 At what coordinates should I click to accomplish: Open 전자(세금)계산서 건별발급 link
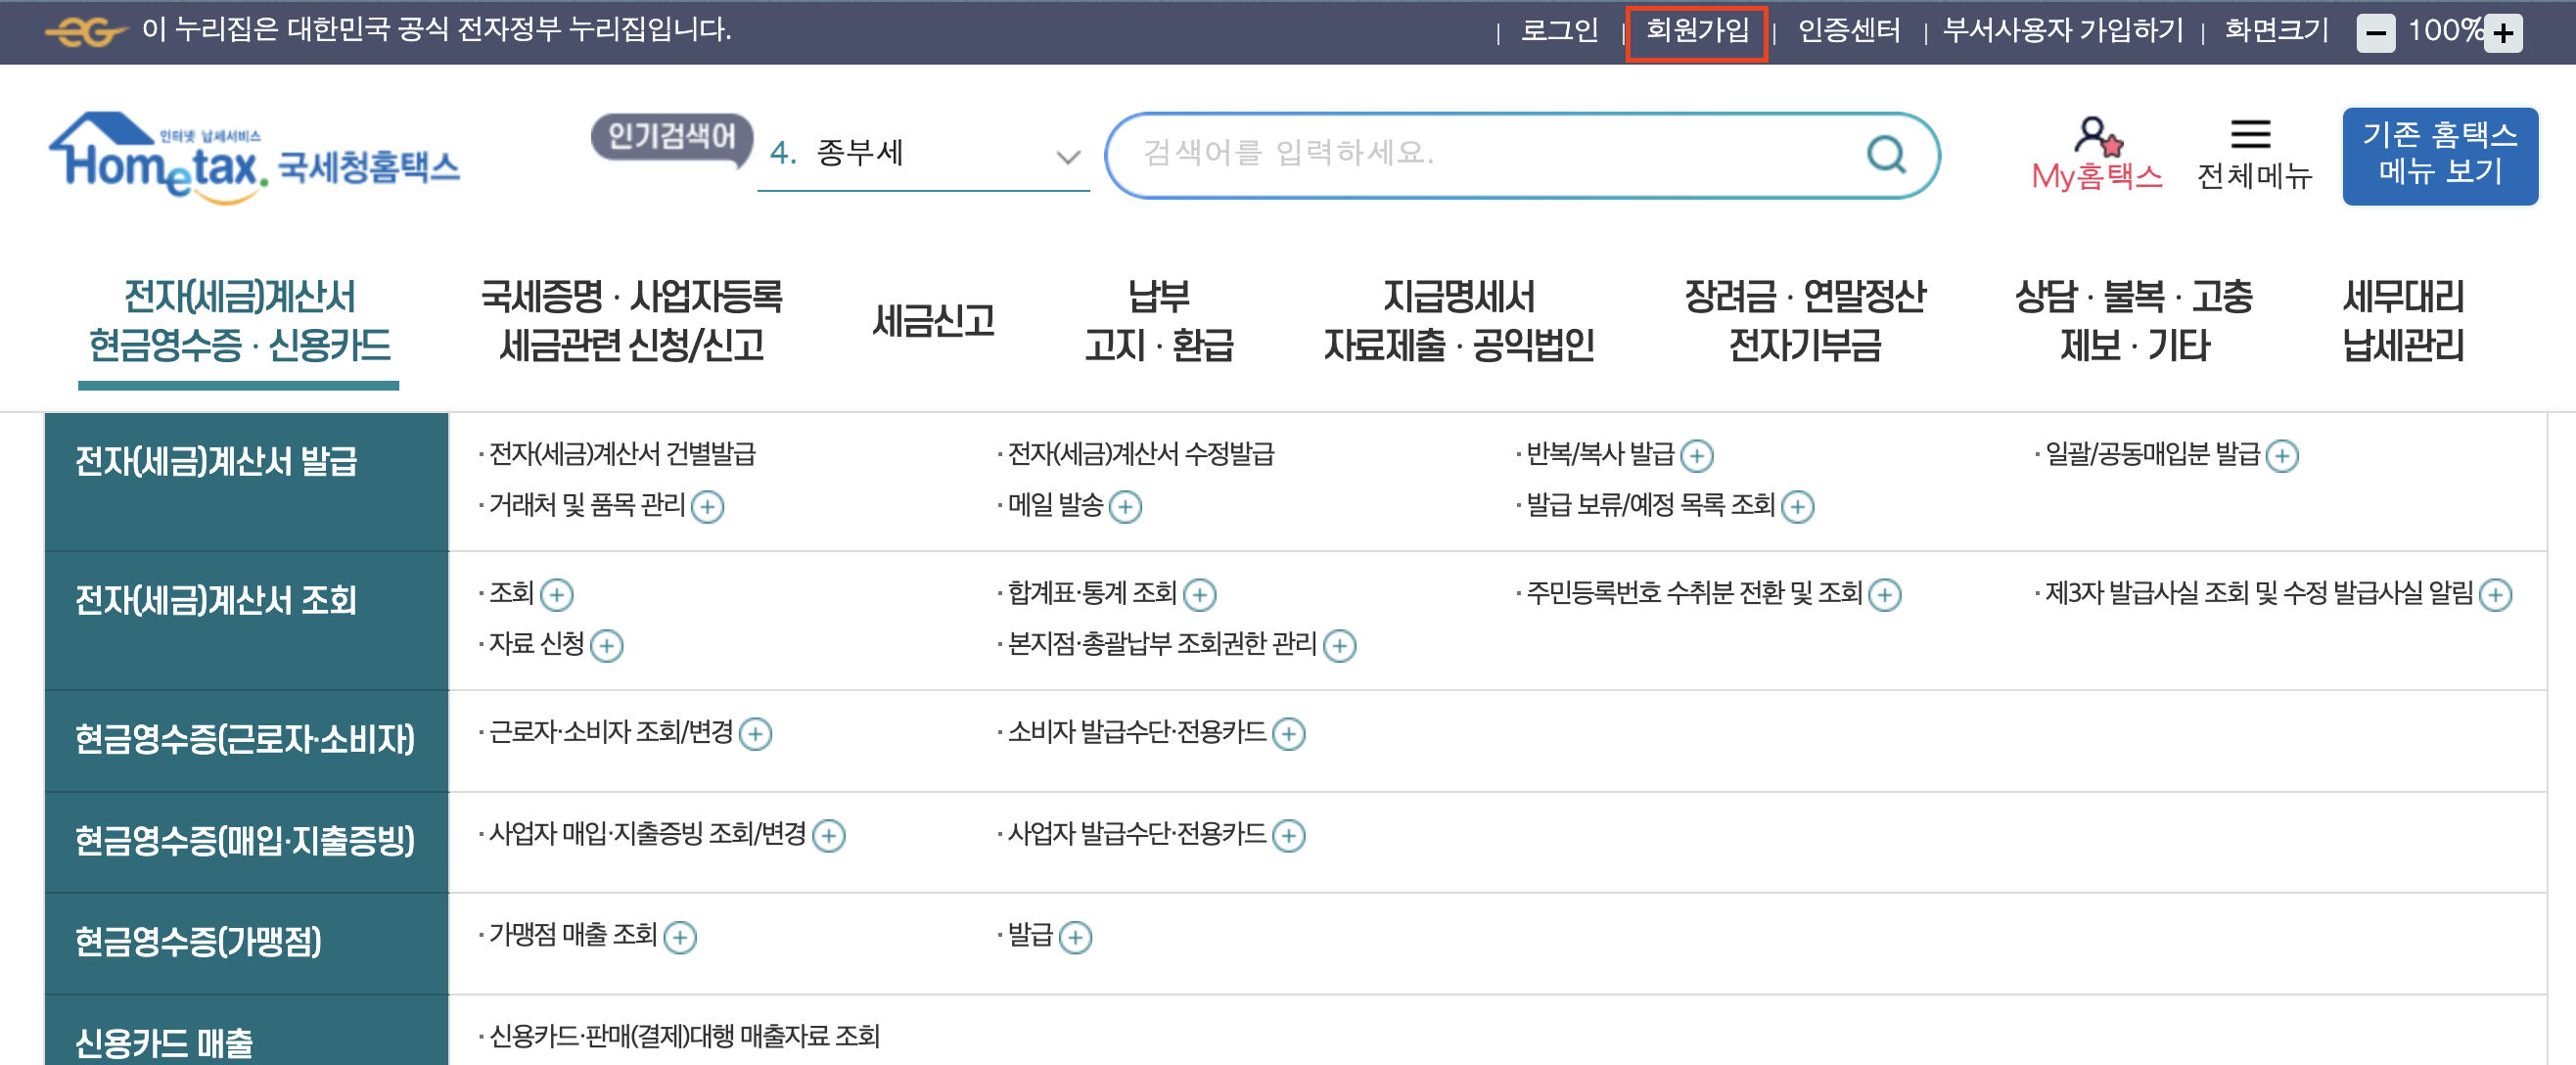coord(622,455)
